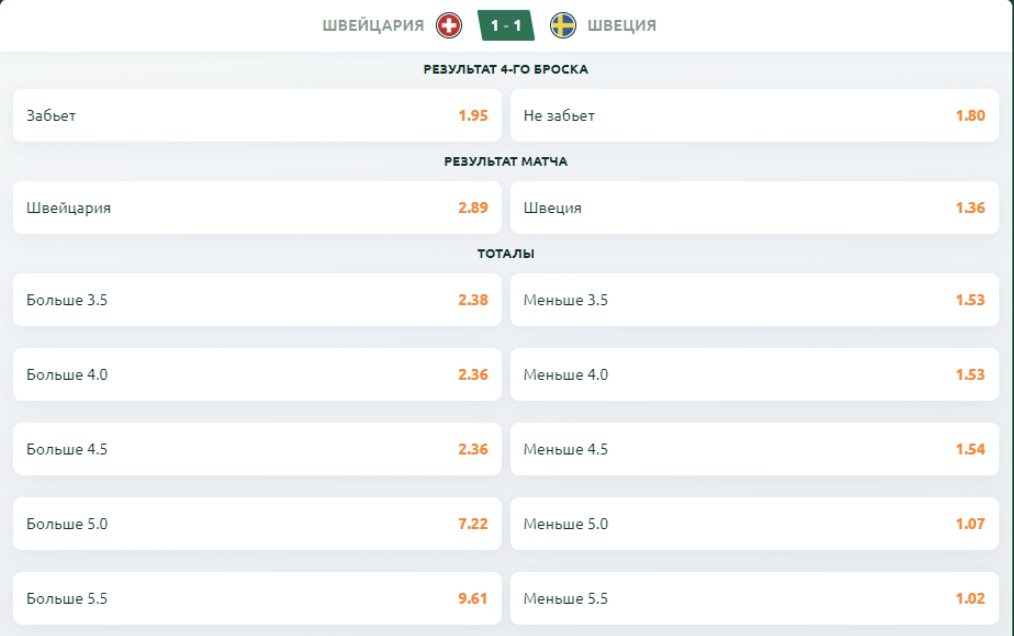This screenshot has width=1014, height=636.
Task: Bet on 'Меньше 4.5' at 1.54
Action: click(x=754, y=449)
